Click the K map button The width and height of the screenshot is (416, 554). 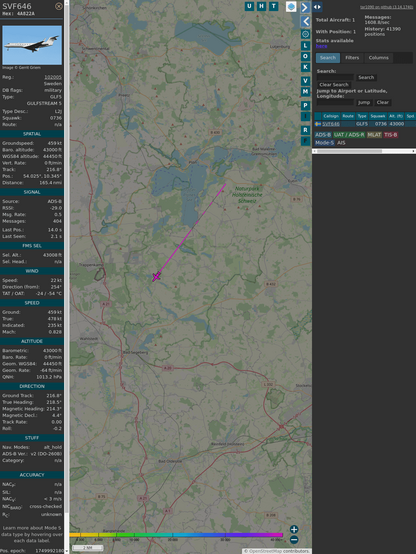305,67
